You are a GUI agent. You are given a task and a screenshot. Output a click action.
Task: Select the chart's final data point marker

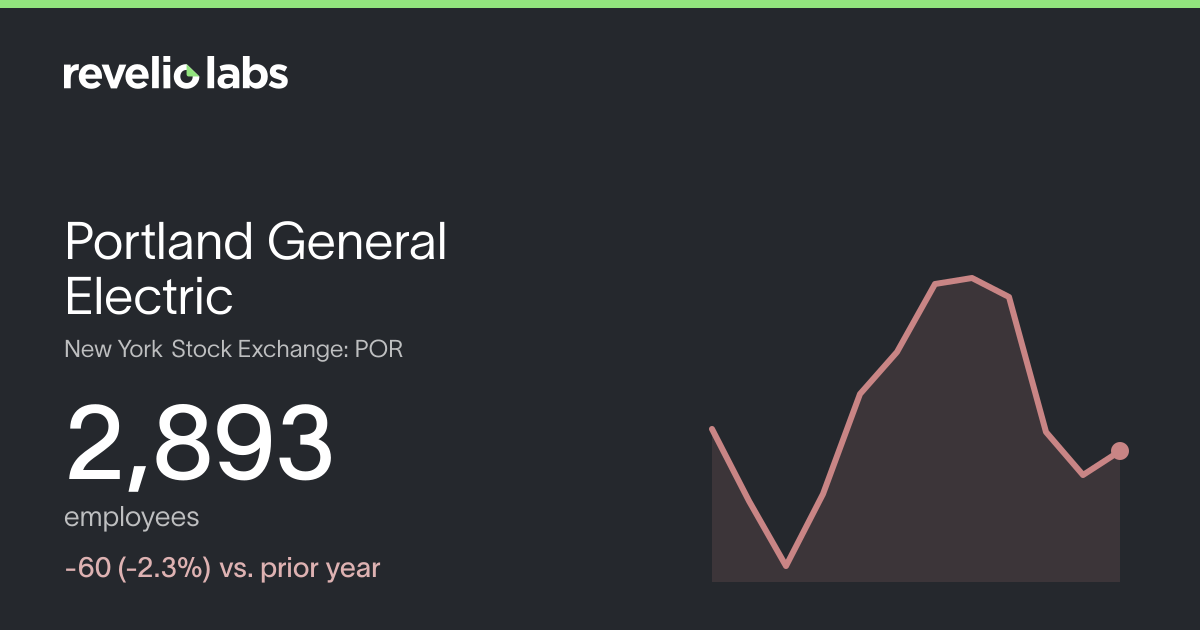(1120, 451)
